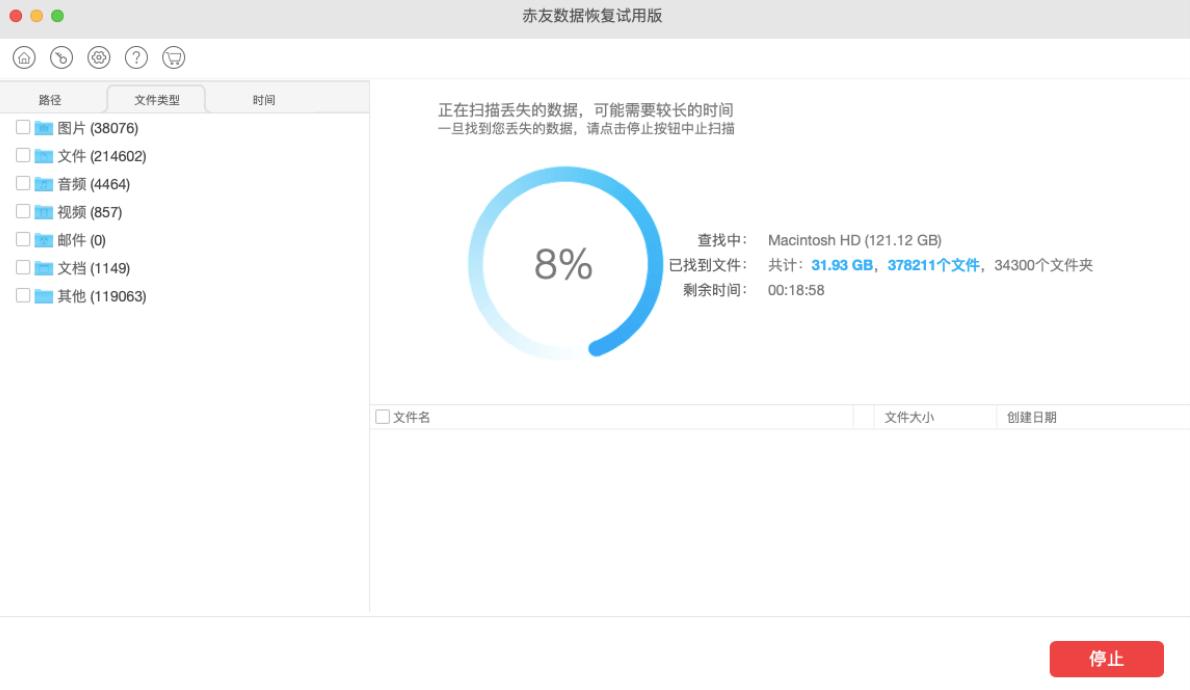Click the 音频 (4464) label

(x=93, y=184)
